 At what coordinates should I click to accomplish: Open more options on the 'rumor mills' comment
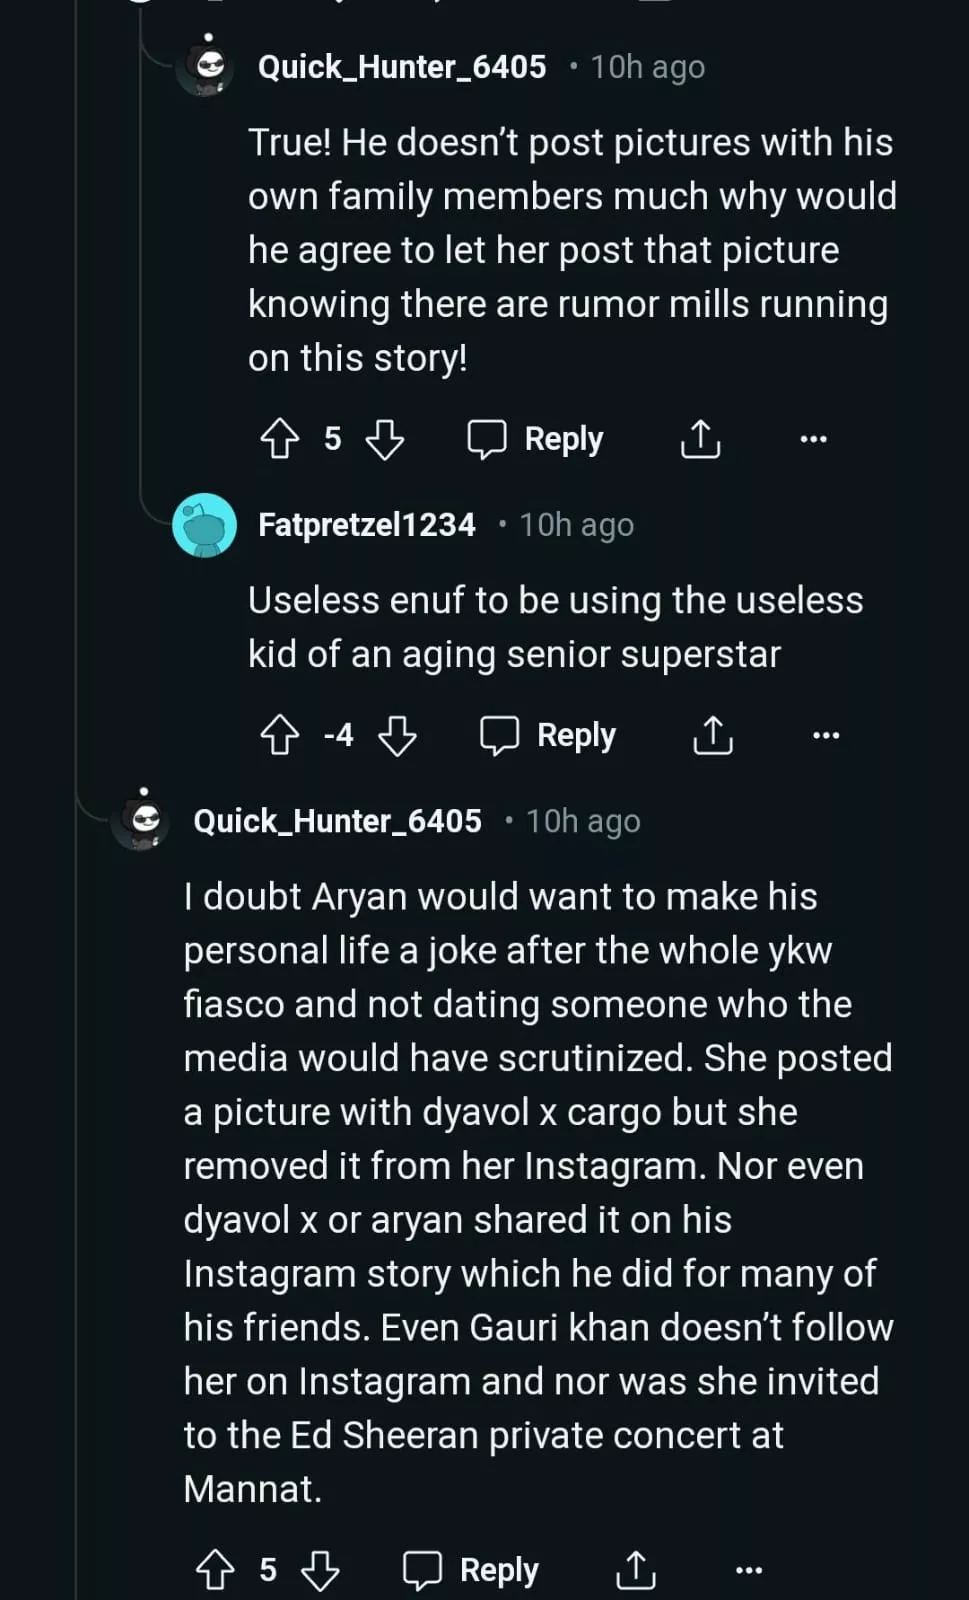click(813, 439)
